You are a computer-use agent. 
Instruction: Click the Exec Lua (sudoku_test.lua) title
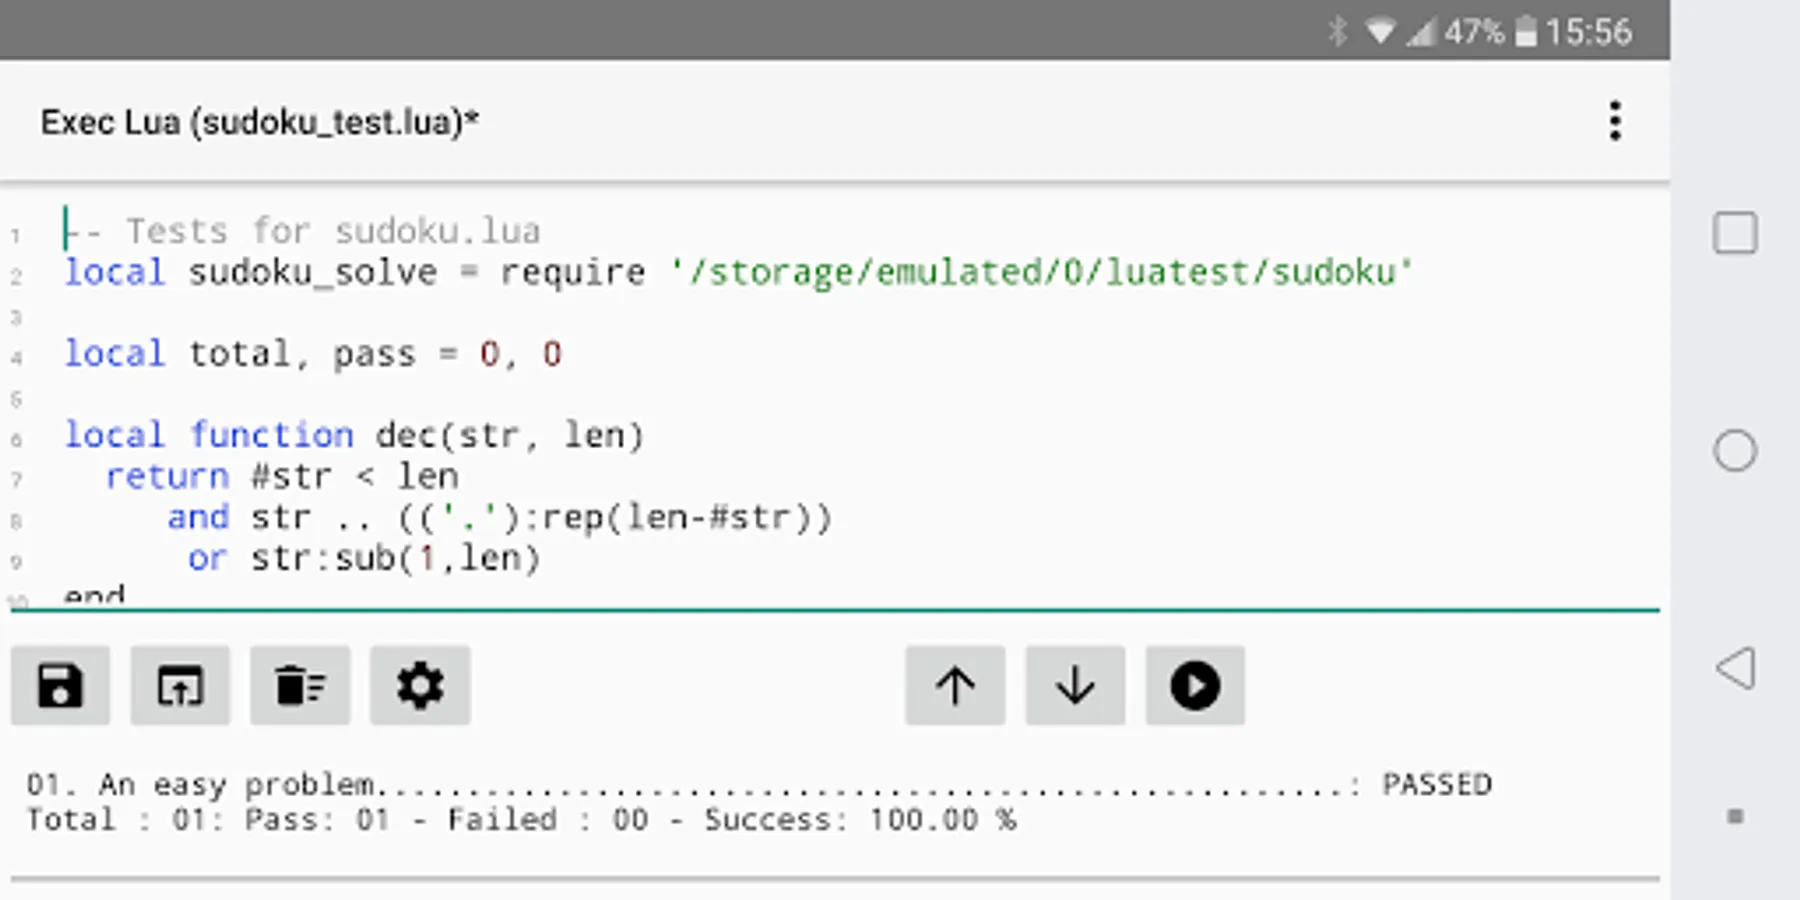(260, 122)
